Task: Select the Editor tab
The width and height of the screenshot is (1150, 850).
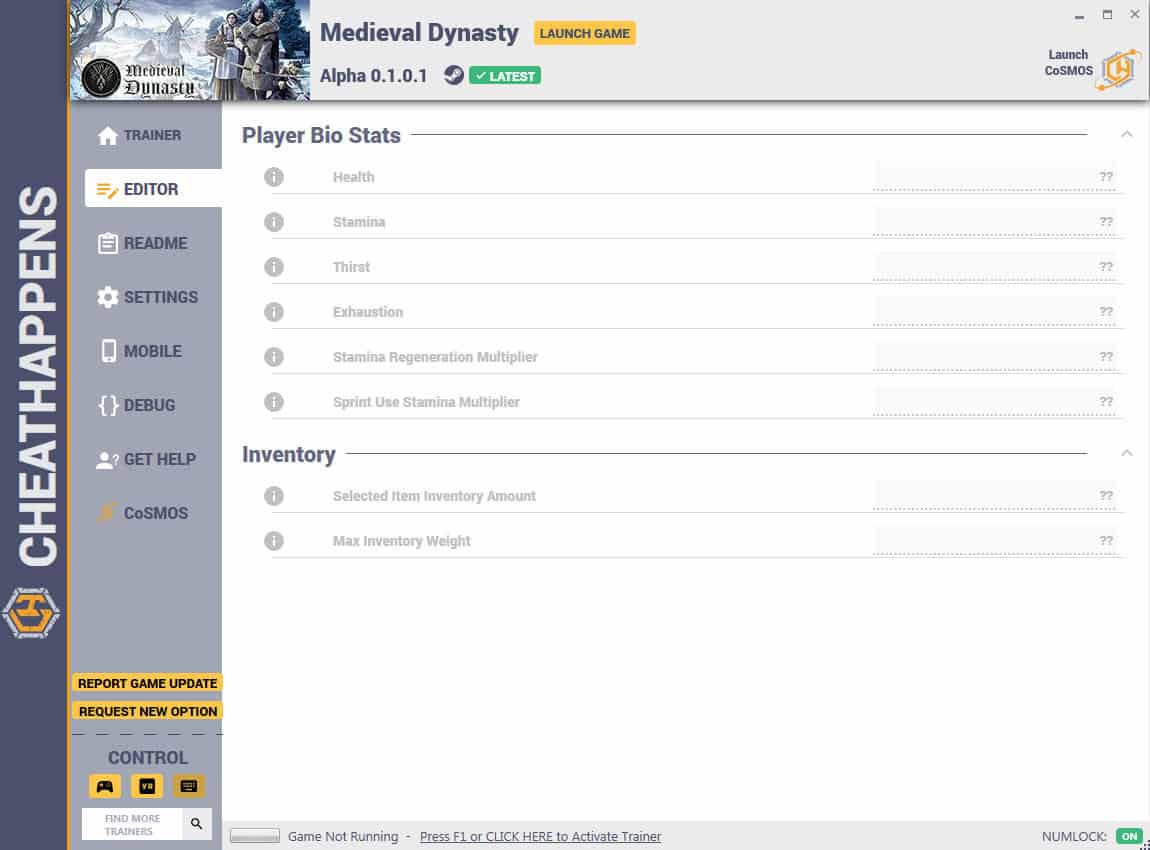Action: click(x=153, y=189)
